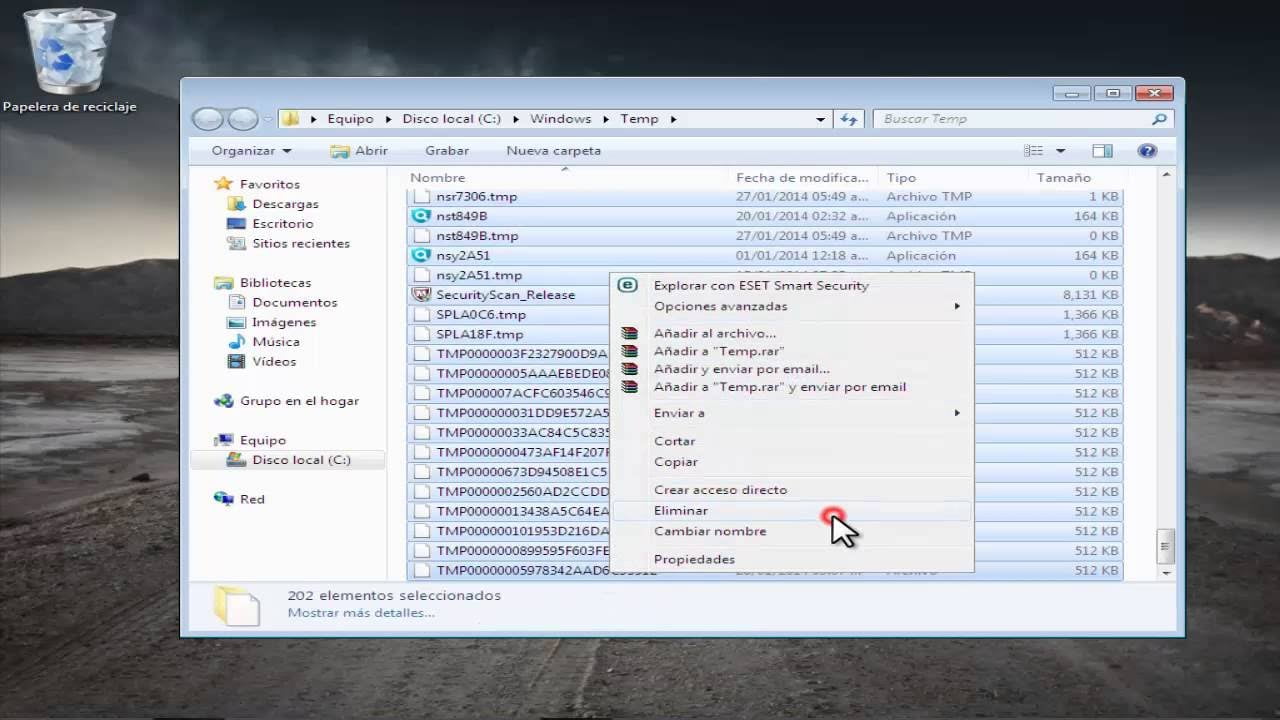The image size is (1280, 720).
Task: Click the WinRAR icon beside Añadir al archivo
Action: (x=629, y=333)
